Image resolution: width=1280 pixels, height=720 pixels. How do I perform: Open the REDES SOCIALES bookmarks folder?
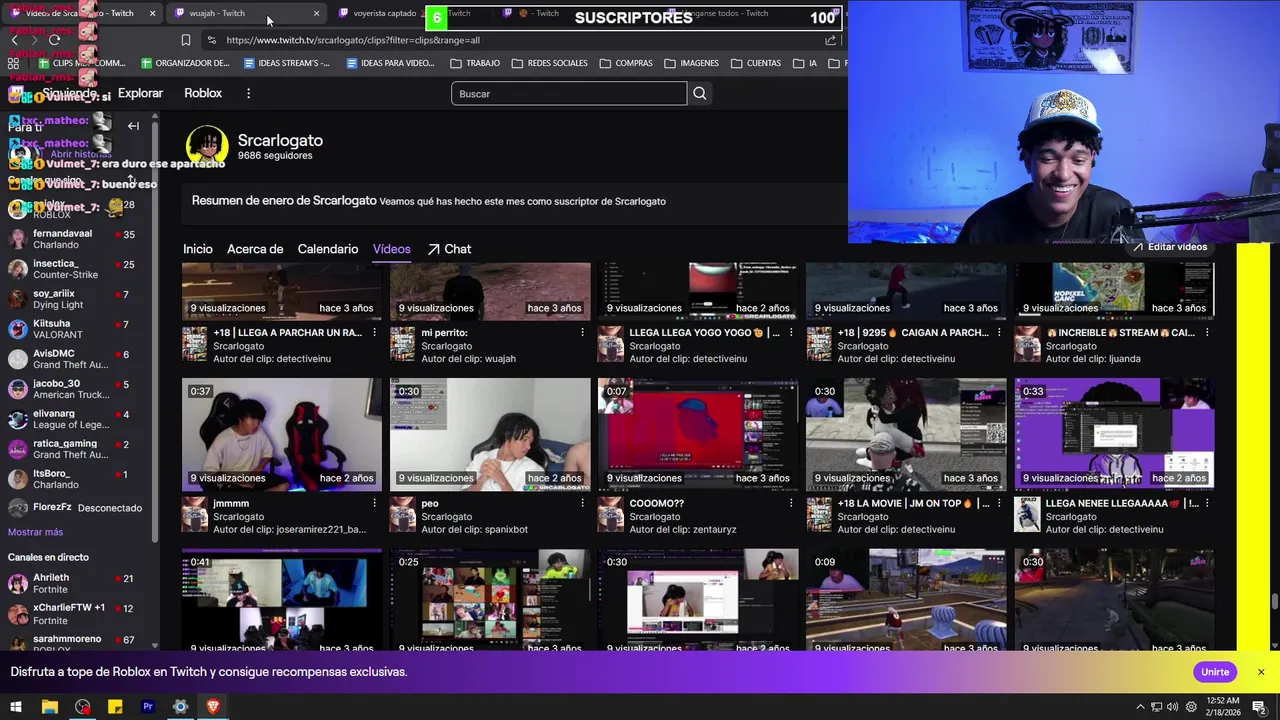click(549, 63)
